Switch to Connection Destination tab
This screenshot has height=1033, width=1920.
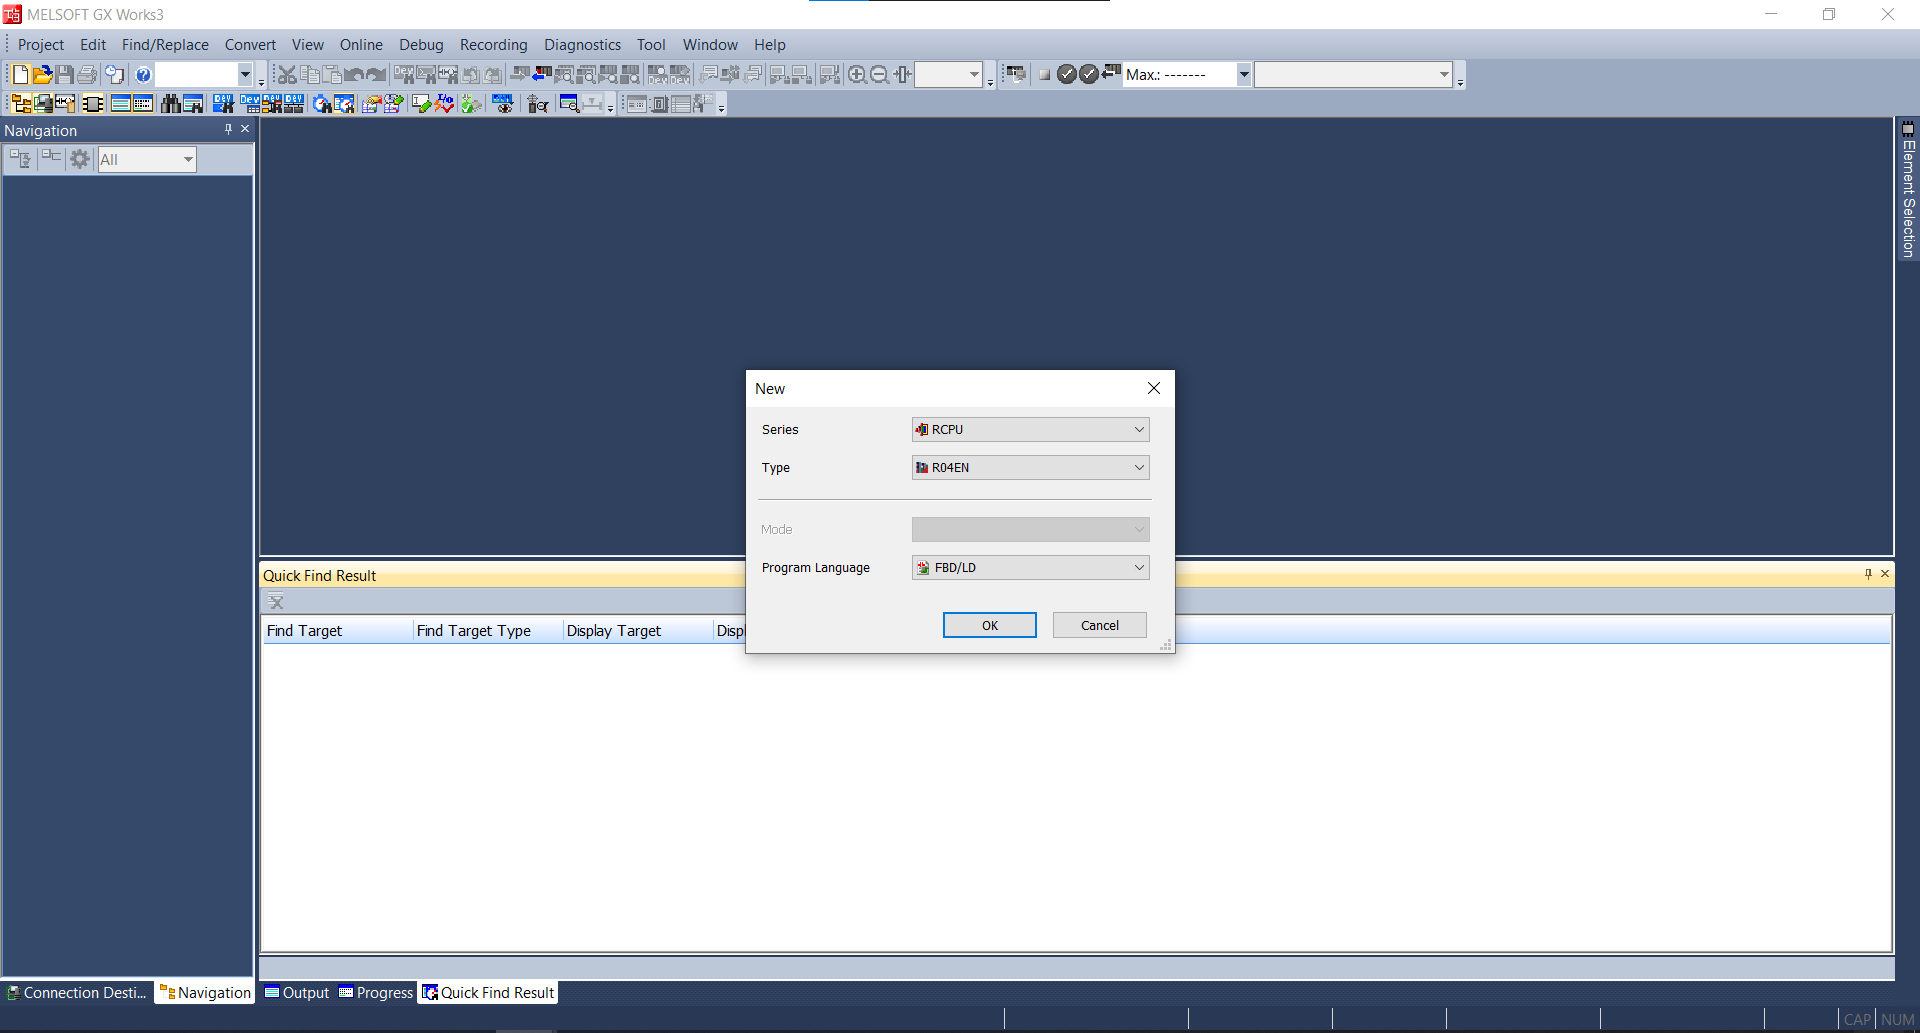pos(77,993)
